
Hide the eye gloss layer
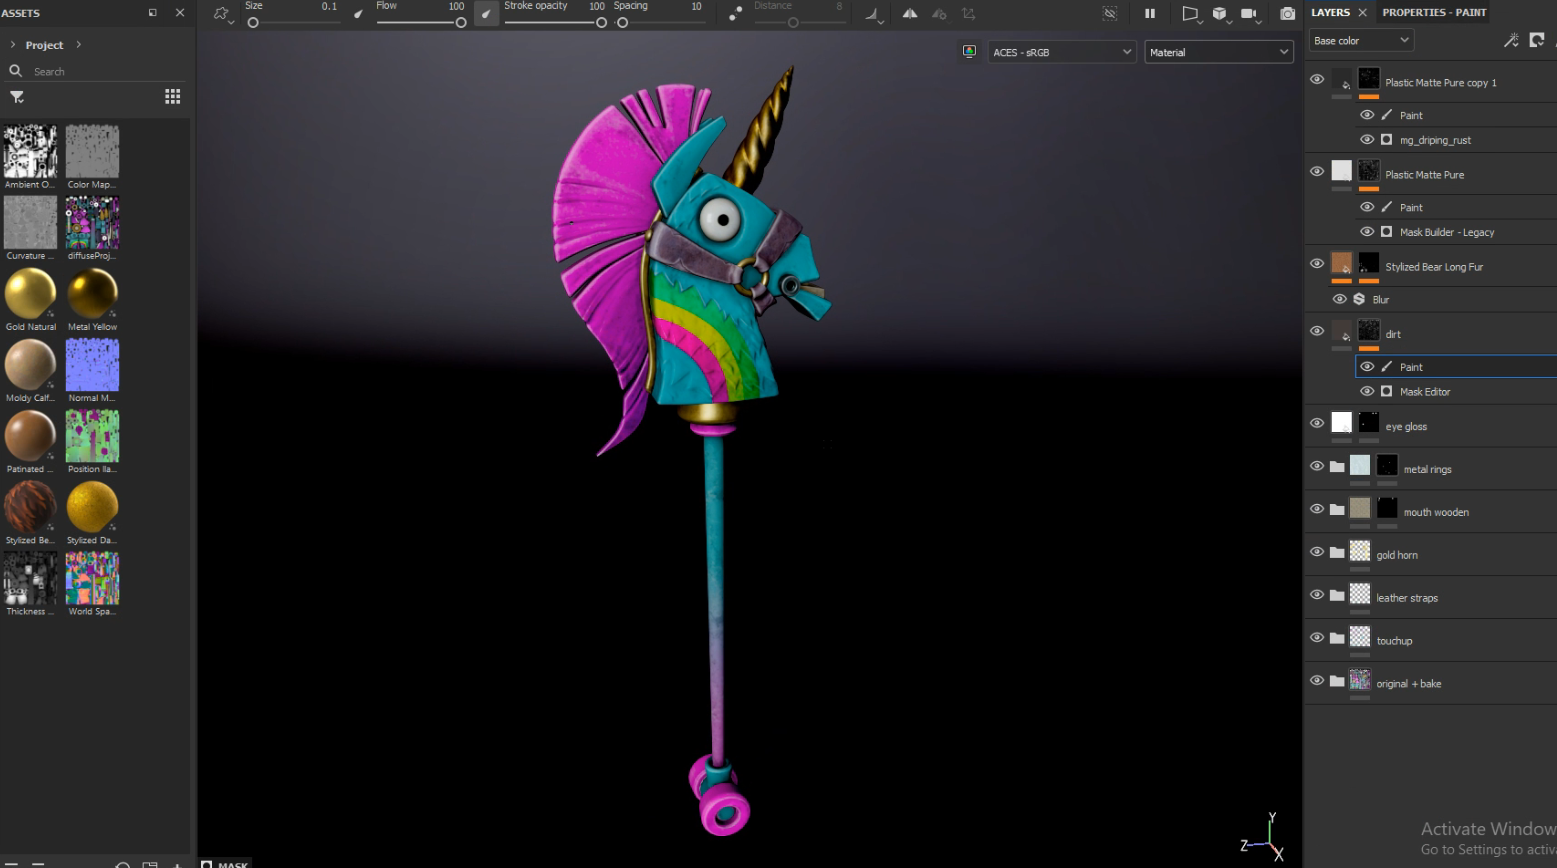point(1316,423)
